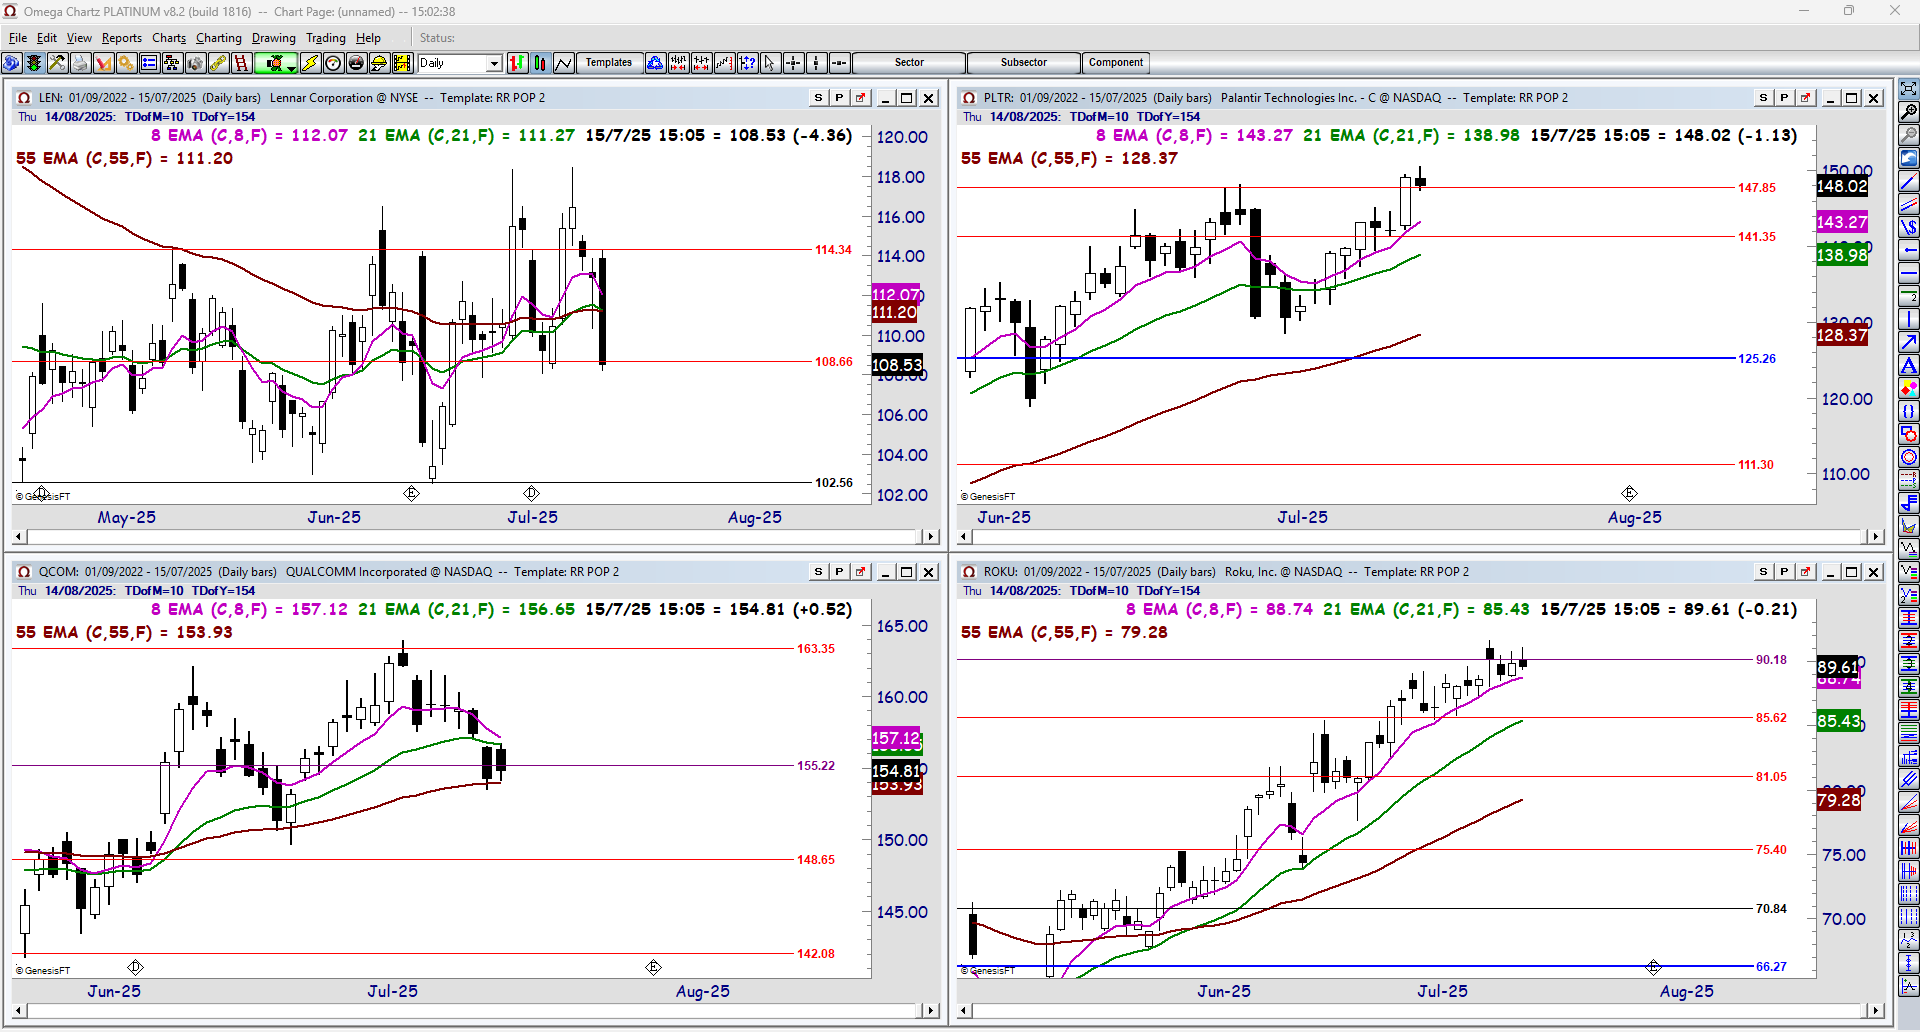The width and height of the screenshot is (1920, 1032).
Task: Select the red circle drawing tool
Action: (1909, 457)
